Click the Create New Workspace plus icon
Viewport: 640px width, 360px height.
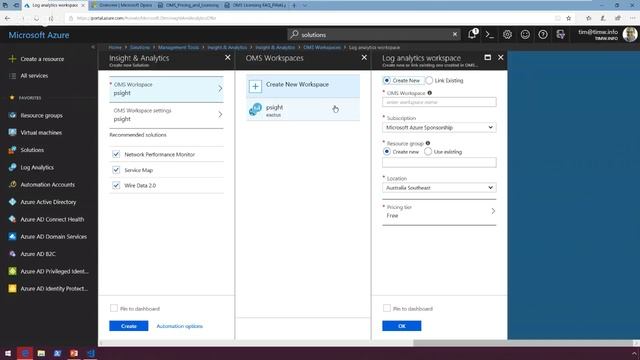pyautogui.click(x=255, y=87)
